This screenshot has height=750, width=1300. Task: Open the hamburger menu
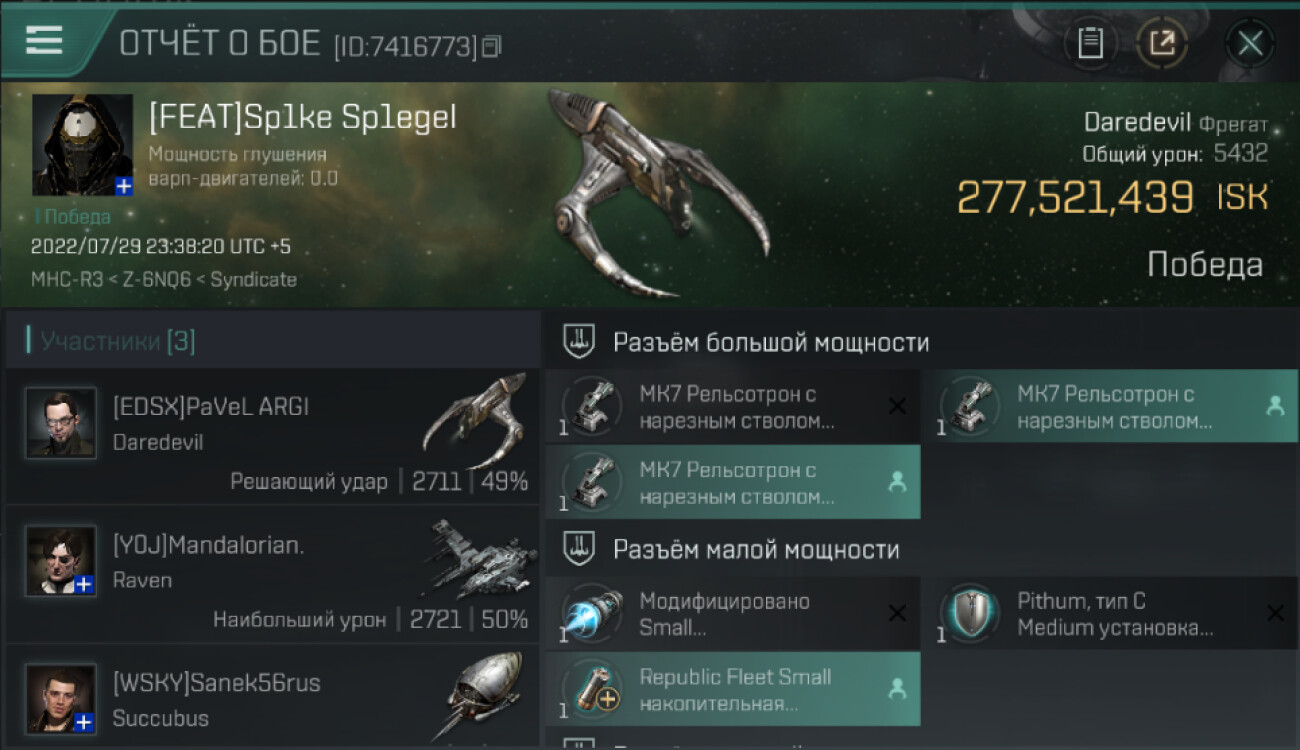point(44,40)
